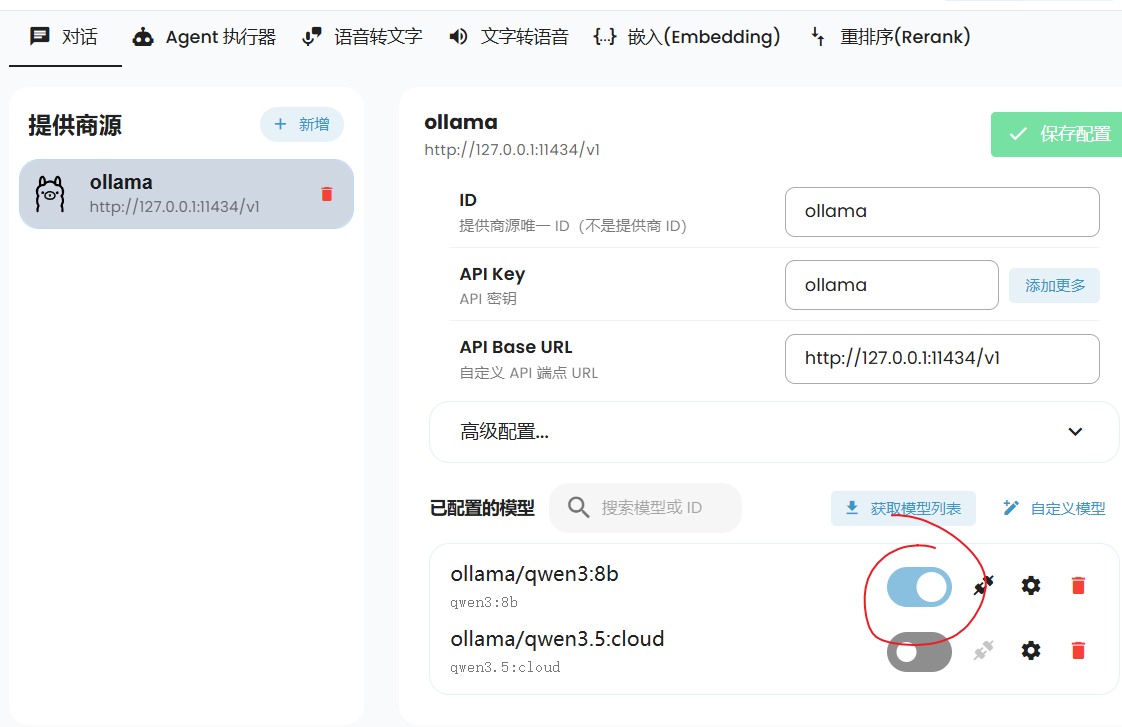Click the ollama/qwen3.5:cloud model name
This screenshot has height=727, width=1122.
point(557,638)
